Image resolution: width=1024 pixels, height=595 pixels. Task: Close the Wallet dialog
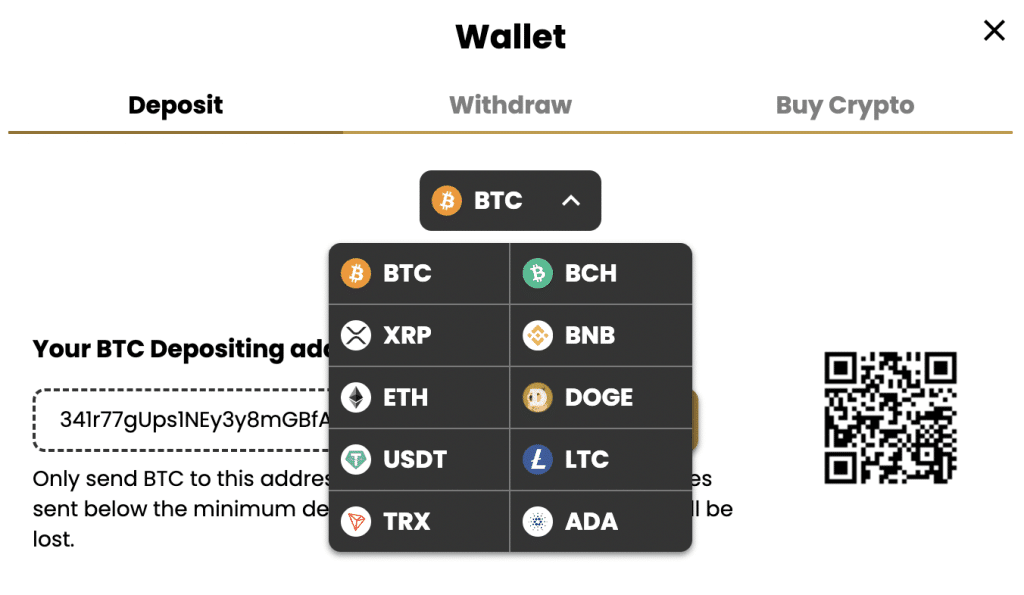[994, 30]
